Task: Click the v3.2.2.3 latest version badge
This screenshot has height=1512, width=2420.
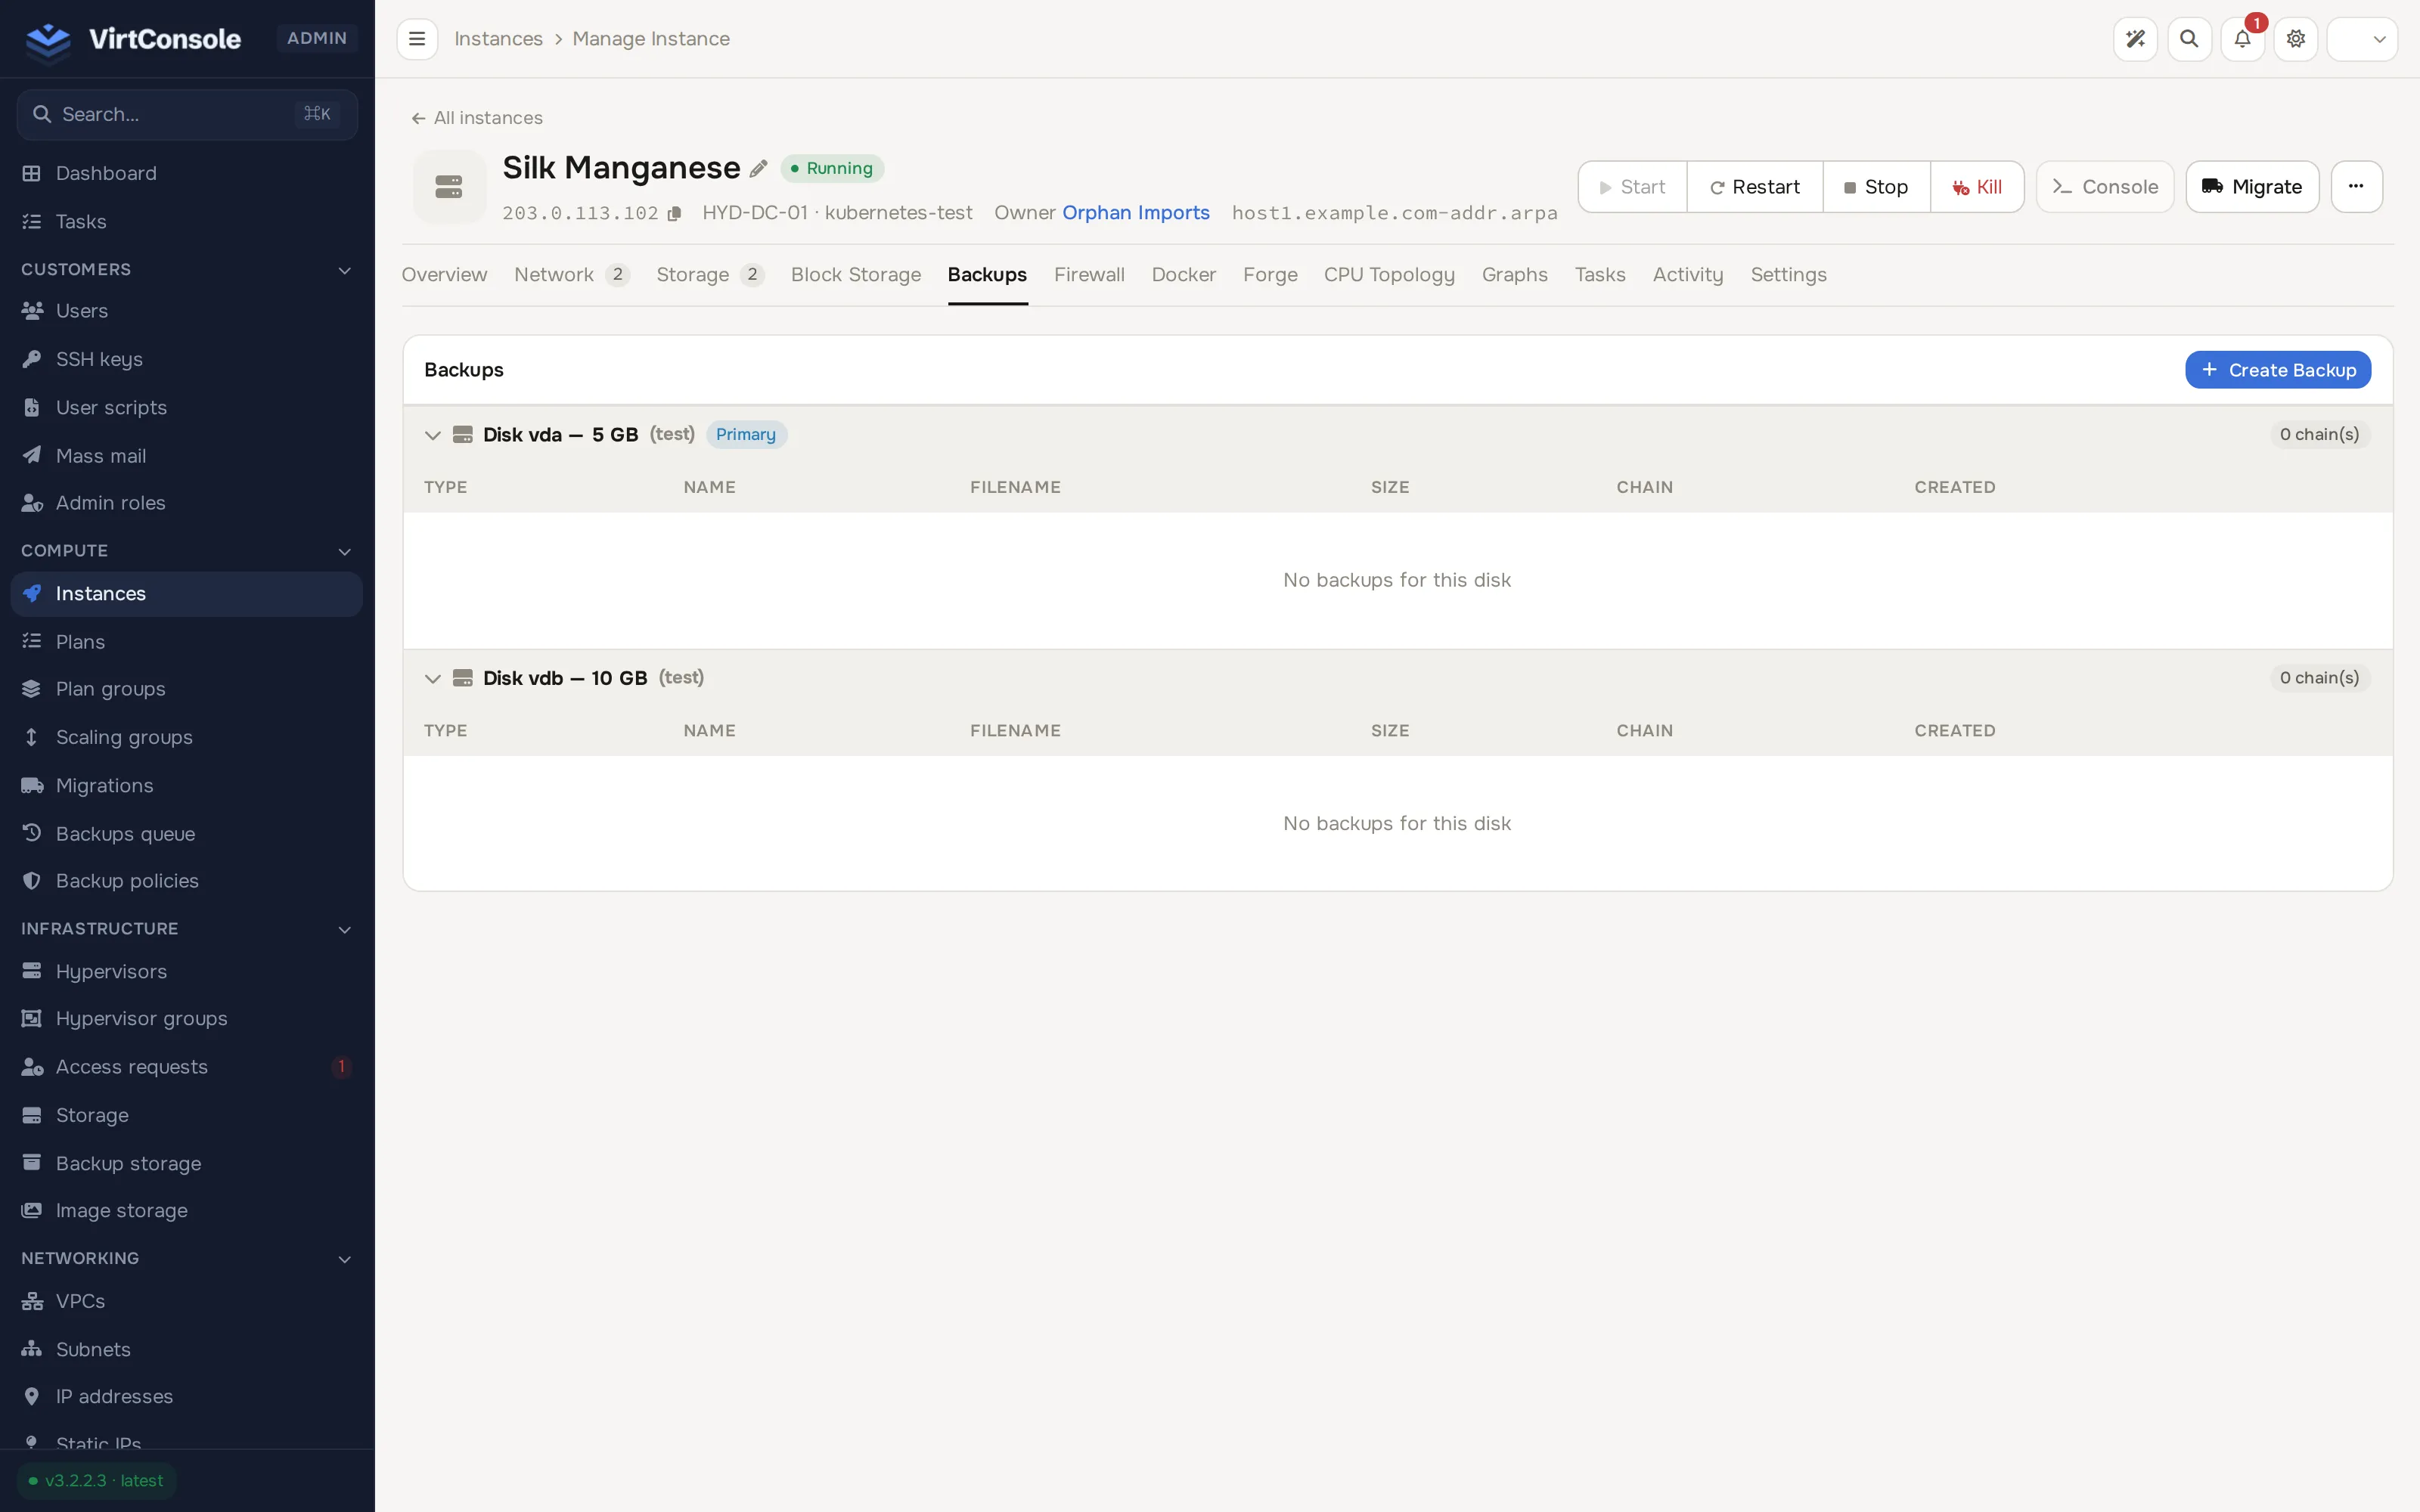Action: pos(96,1481)
